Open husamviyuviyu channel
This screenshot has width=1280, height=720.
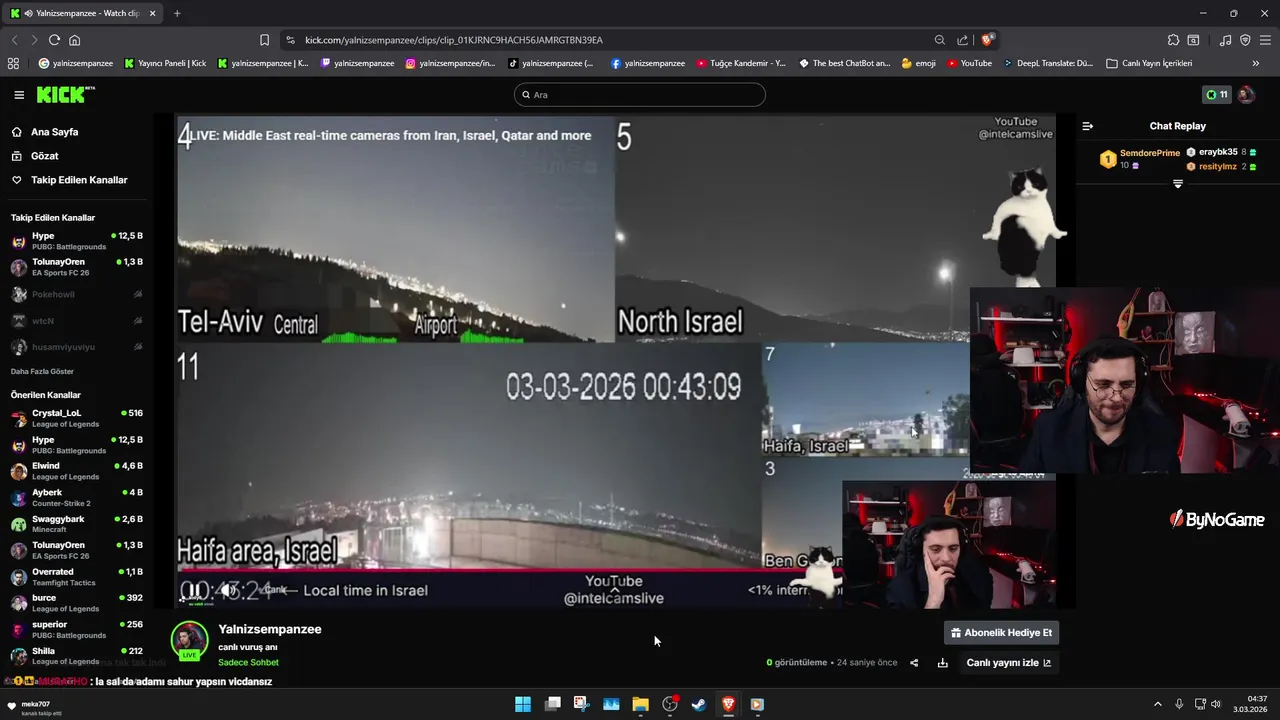[x=76, y=347]
